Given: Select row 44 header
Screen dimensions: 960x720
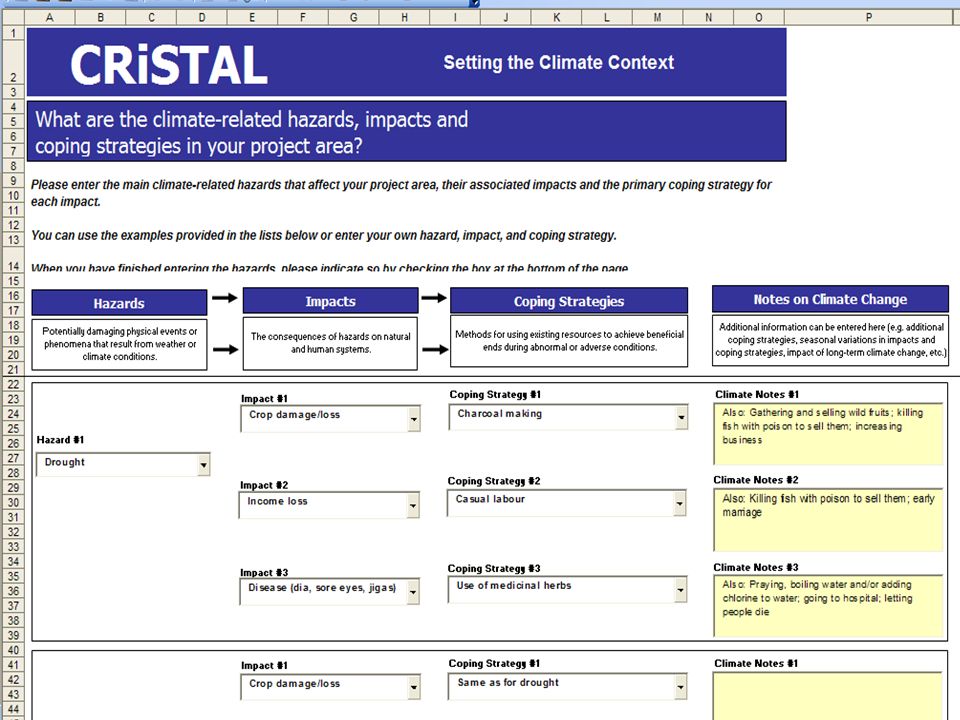Looking at the screenshot, I should (13, 709).
